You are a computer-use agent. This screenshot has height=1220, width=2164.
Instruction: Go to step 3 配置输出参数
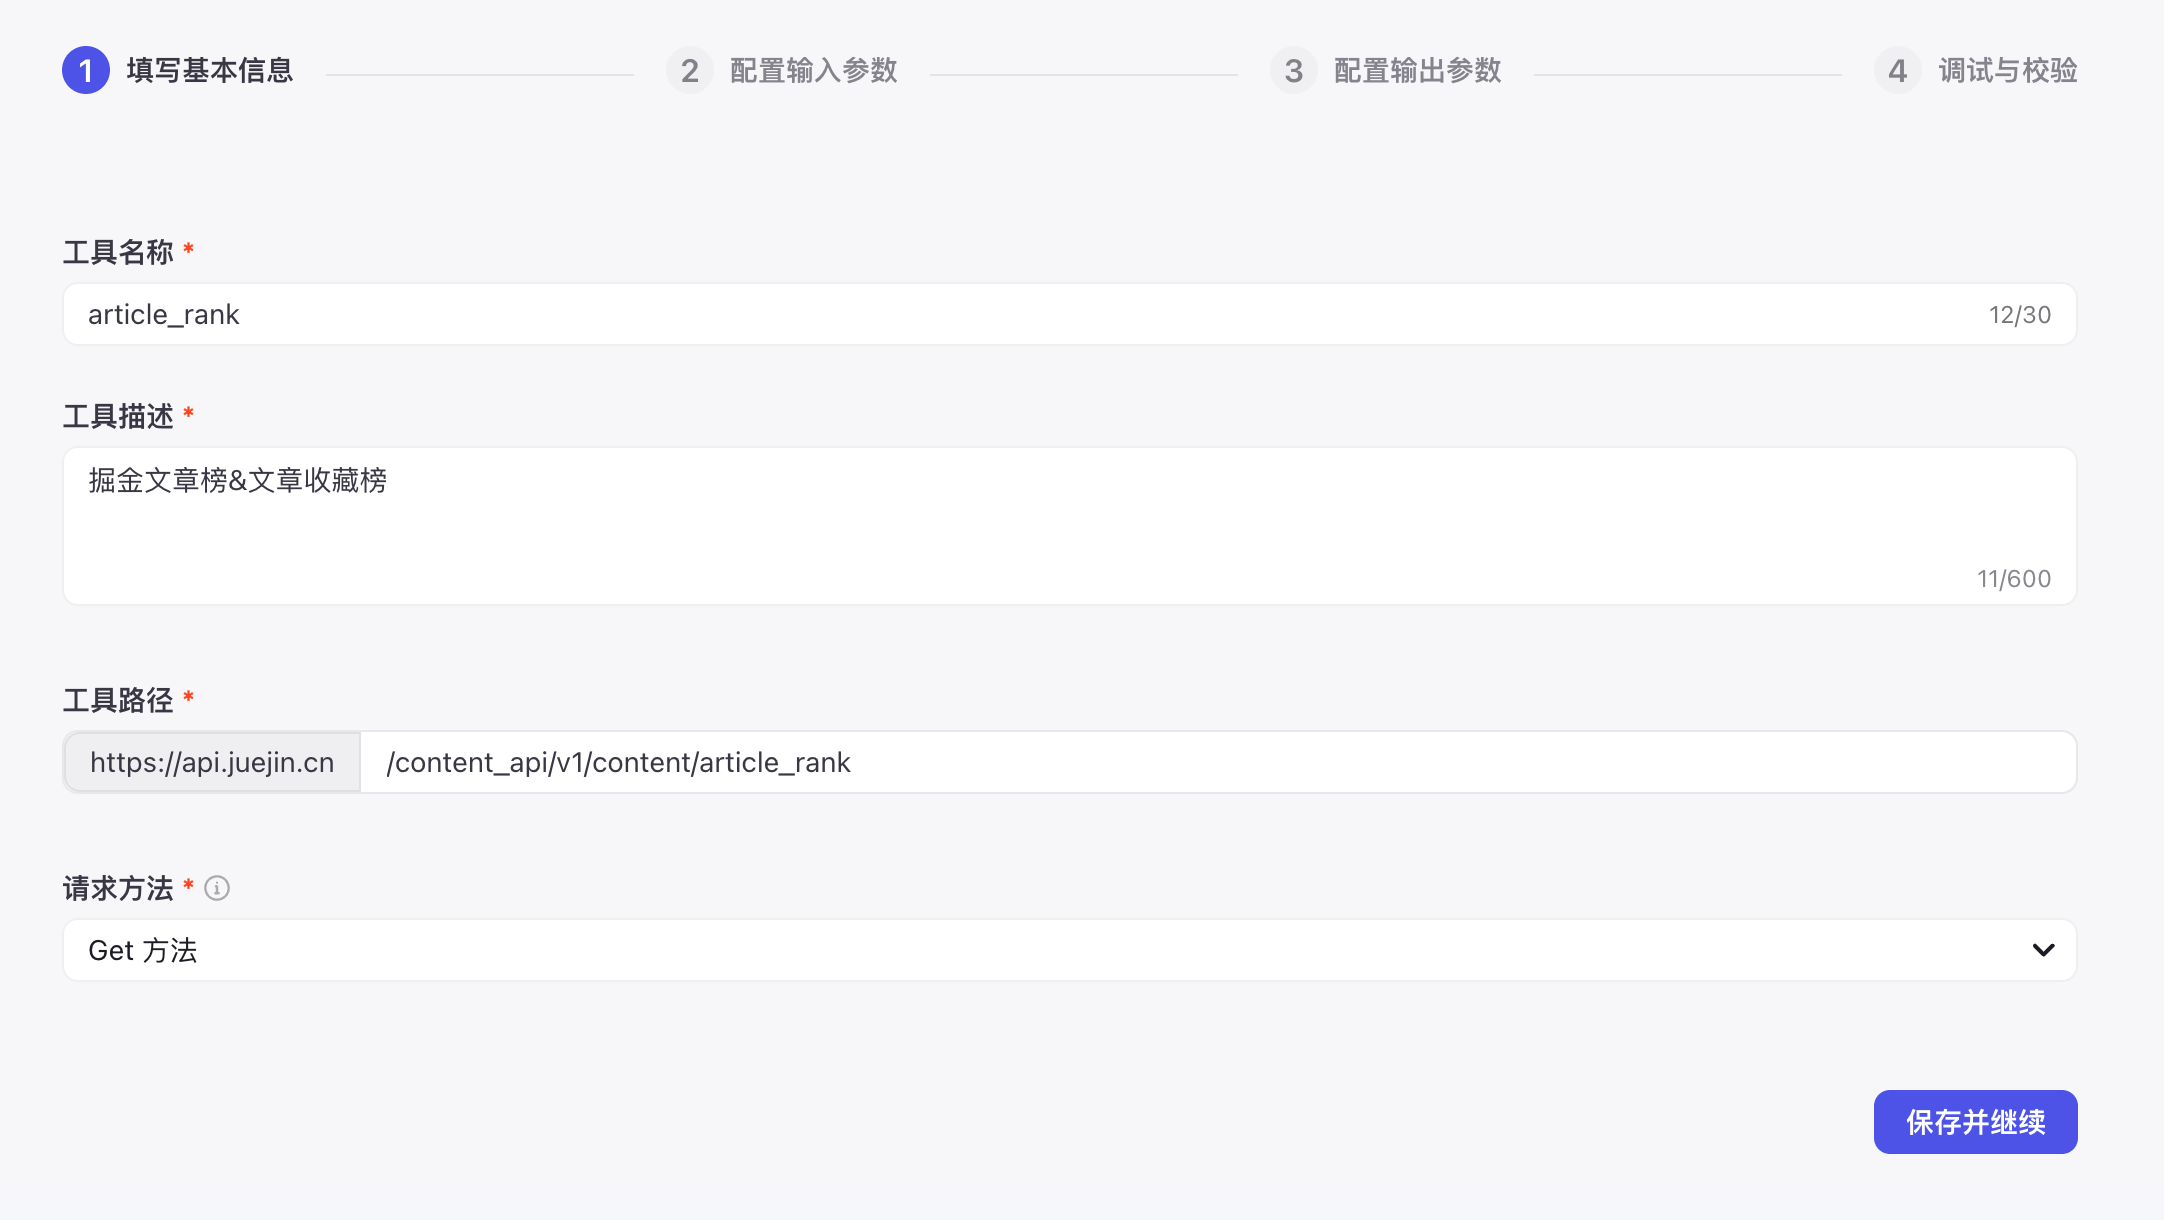point(1386,70)
